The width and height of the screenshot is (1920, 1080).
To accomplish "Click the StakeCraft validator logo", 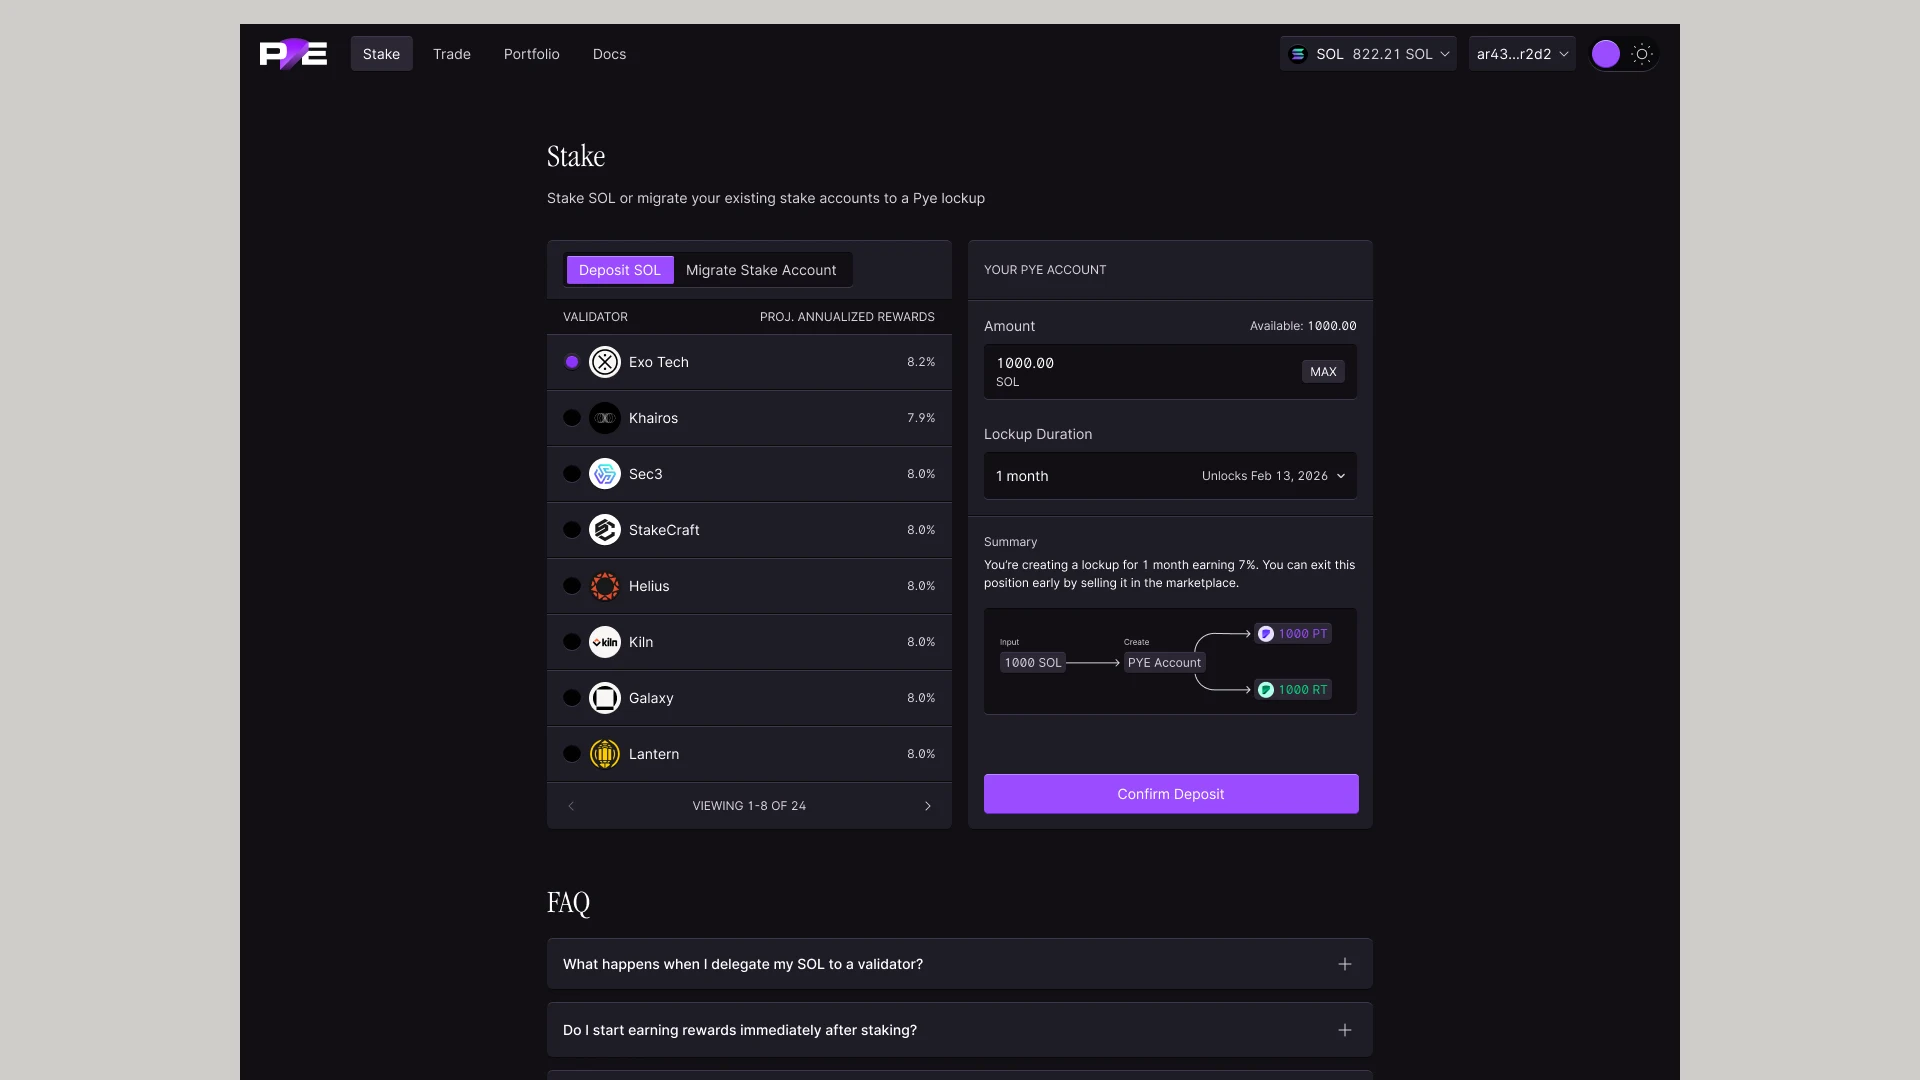I will click(605, 530).
